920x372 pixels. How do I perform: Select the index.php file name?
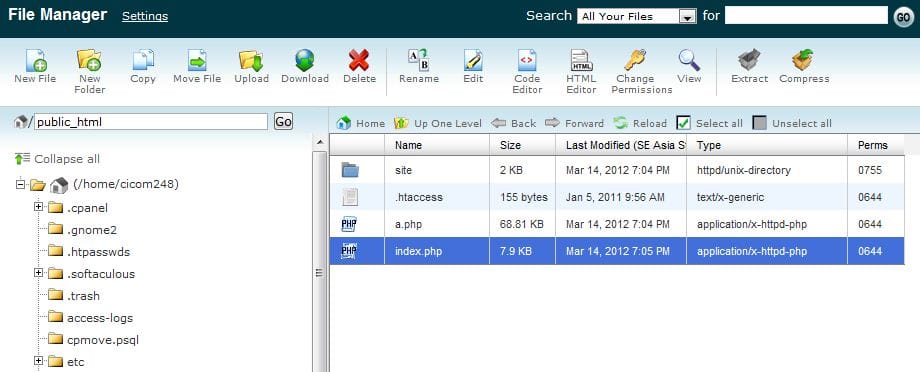(418, 251)
